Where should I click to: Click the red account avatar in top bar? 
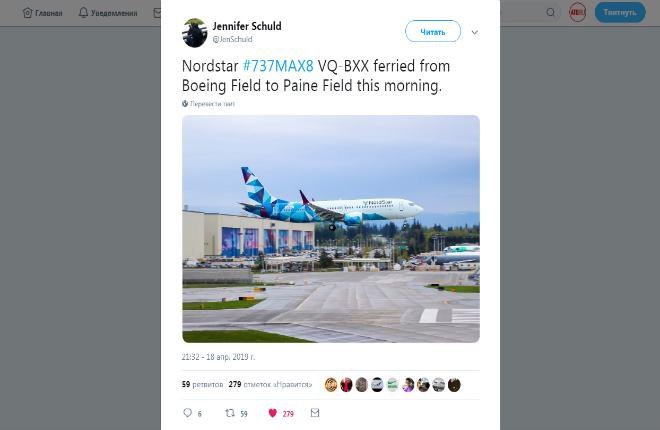tap(577, 13)
